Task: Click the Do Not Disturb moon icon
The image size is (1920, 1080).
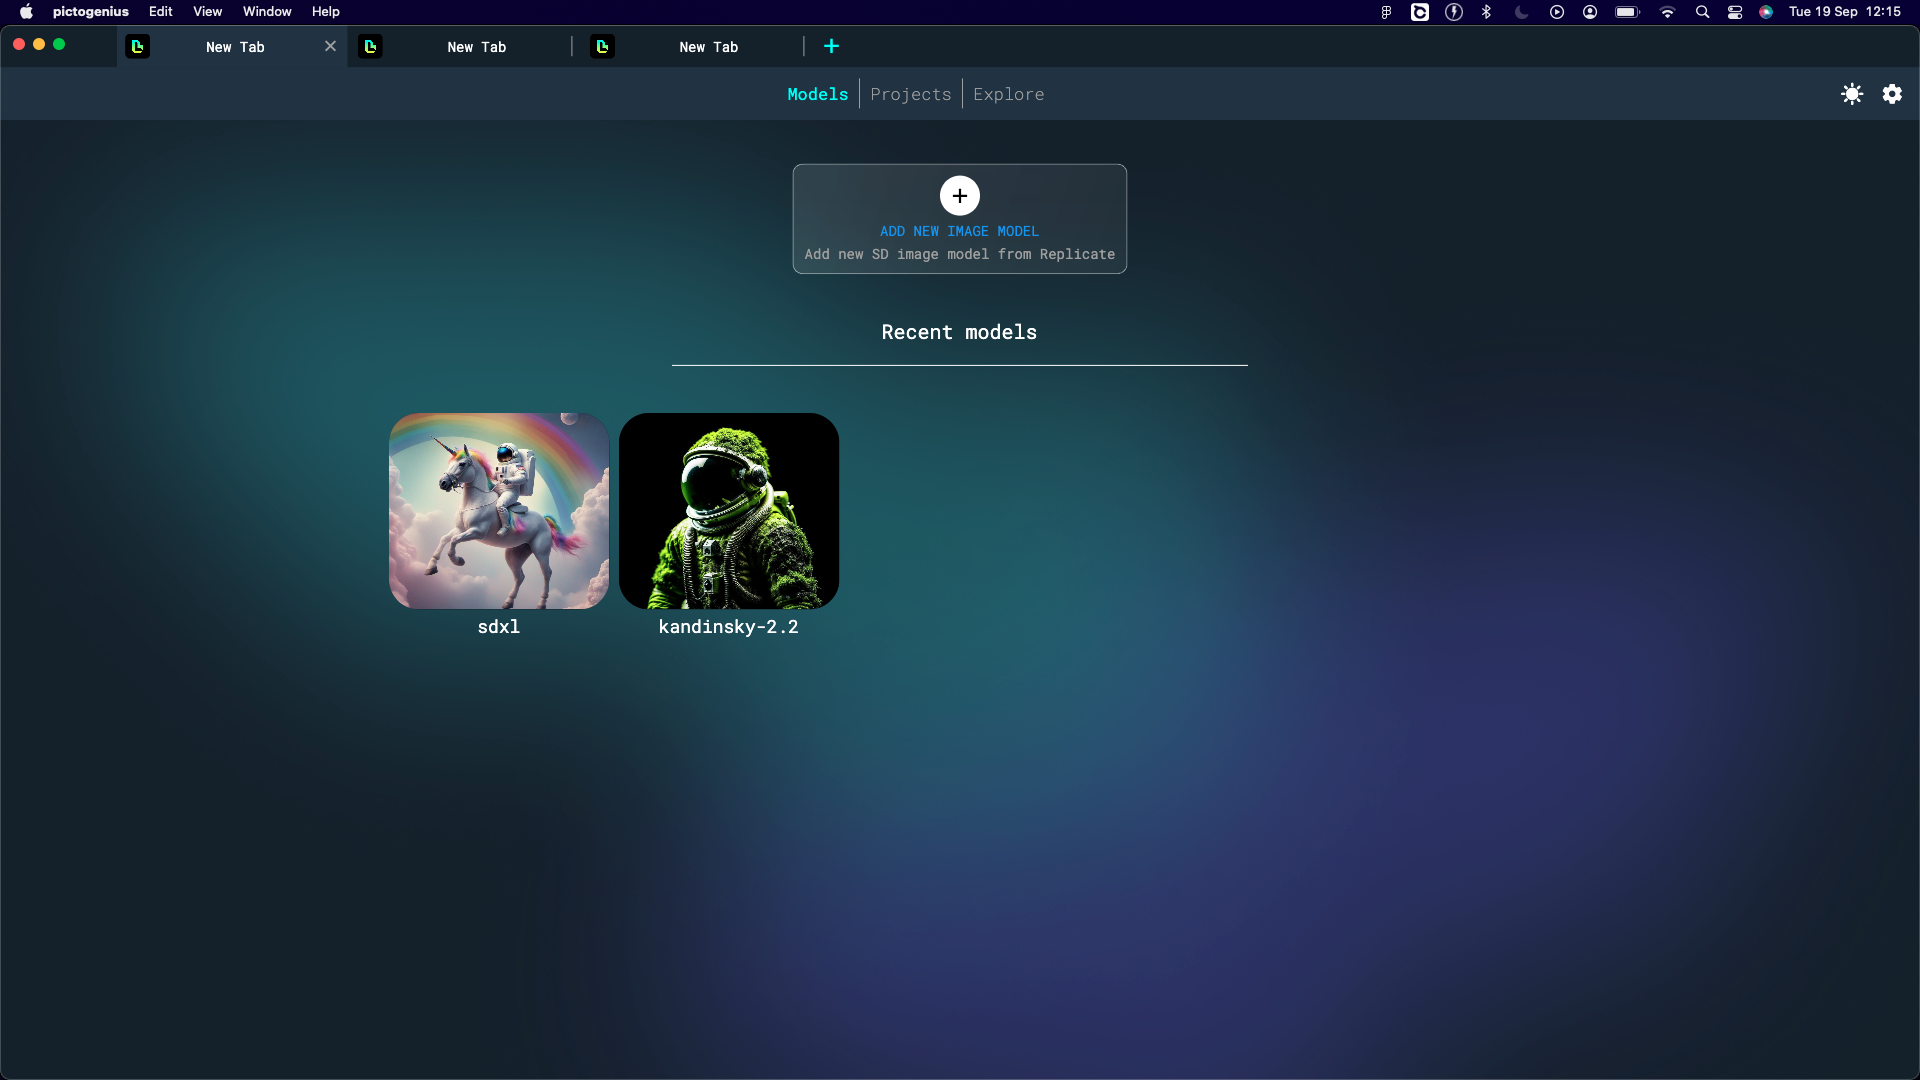Action: pos(1521,12)
